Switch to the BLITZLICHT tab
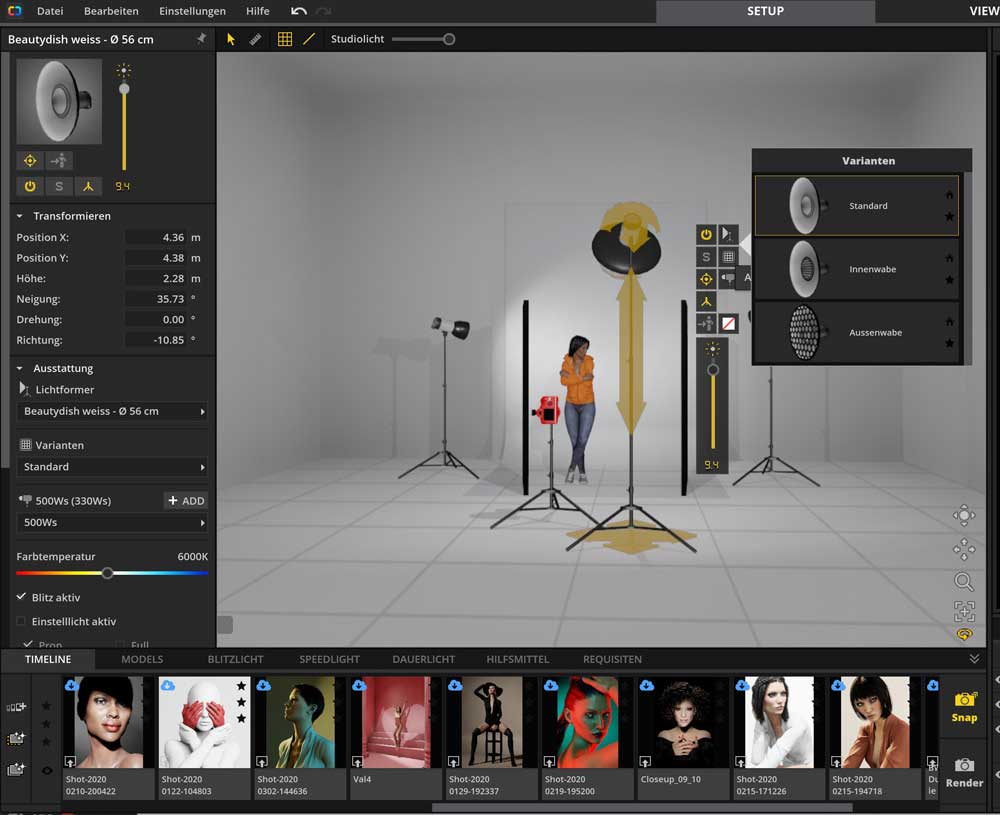Screen dimensions: 1000x815 click(235, 659)
